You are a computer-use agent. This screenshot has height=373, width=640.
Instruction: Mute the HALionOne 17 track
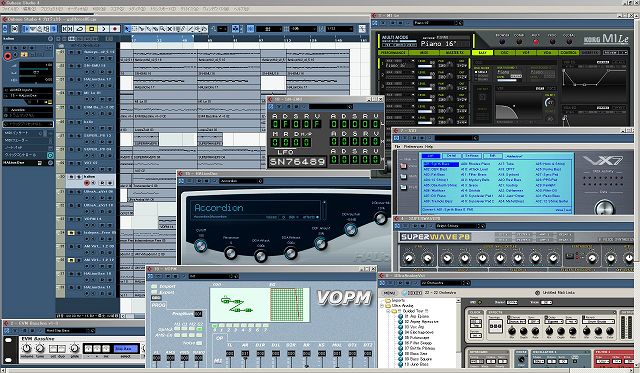point(71,79)
